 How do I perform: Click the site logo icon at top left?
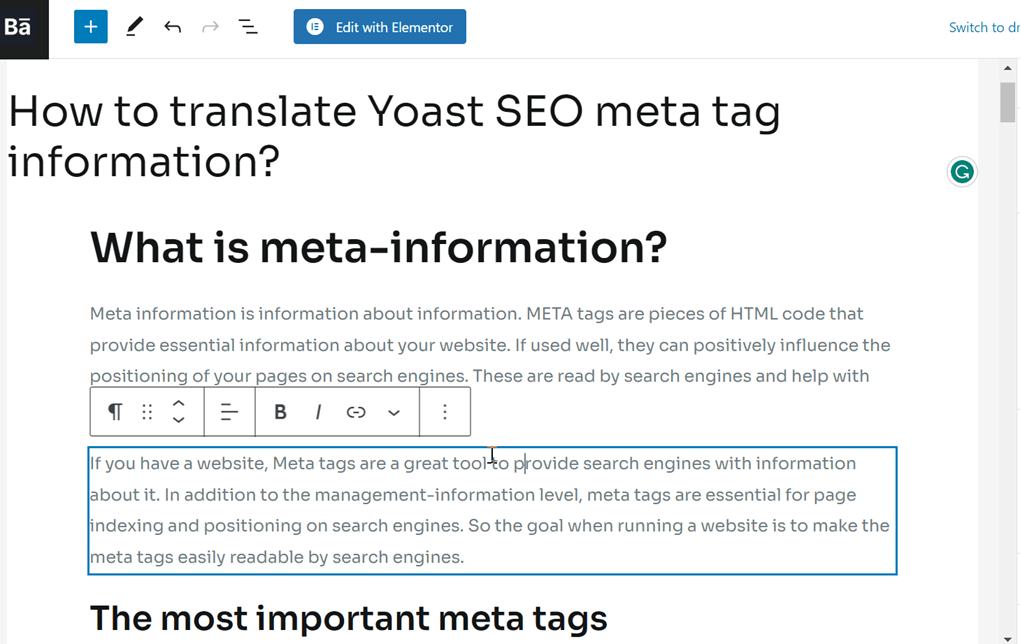click(24, 28)
